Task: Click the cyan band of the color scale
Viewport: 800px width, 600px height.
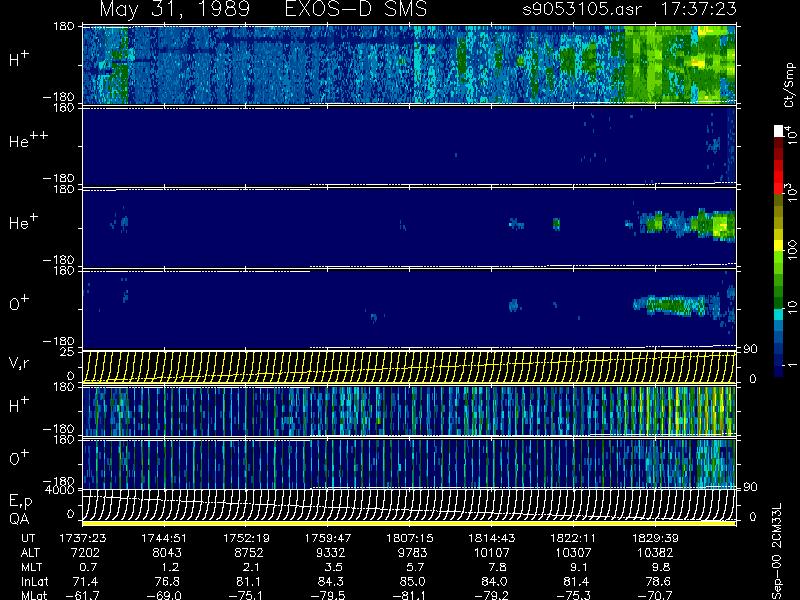Action: [779, 315]
